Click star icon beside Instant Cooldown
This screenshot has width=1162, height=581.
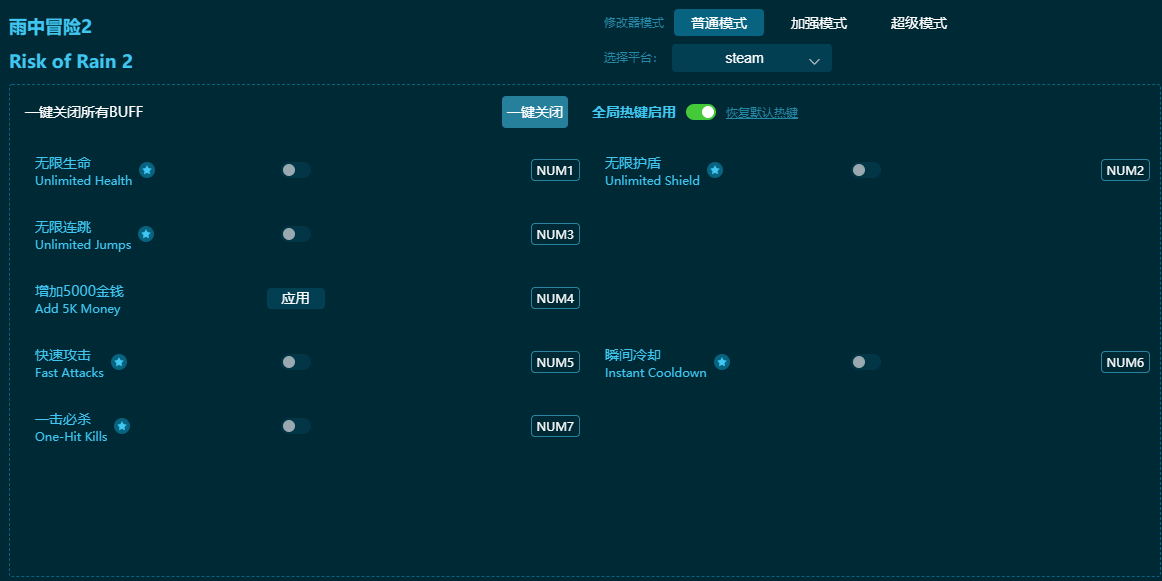[722, 362]
